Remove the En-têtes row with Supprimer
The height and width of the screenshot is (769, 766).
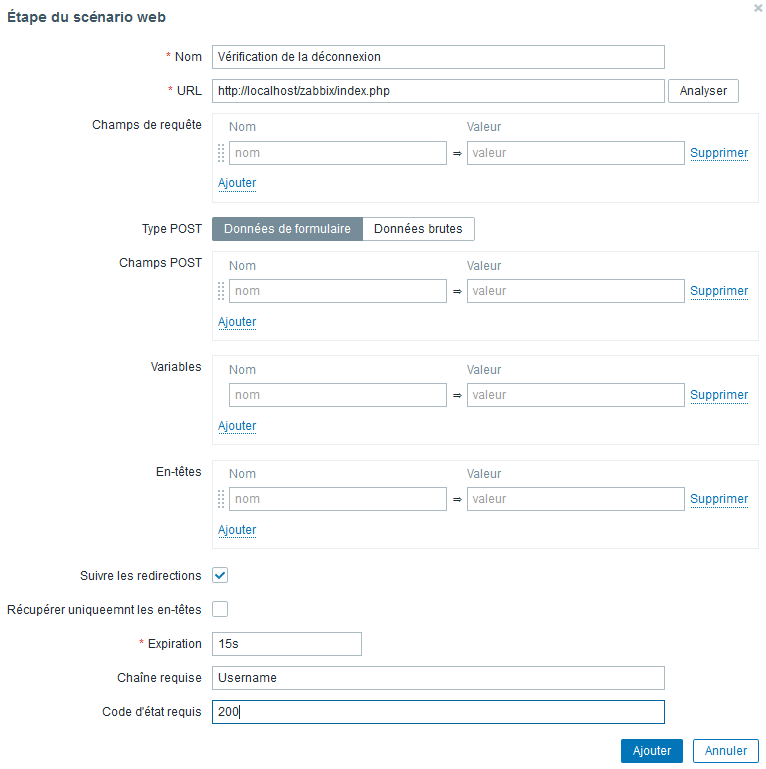point(719,499)
